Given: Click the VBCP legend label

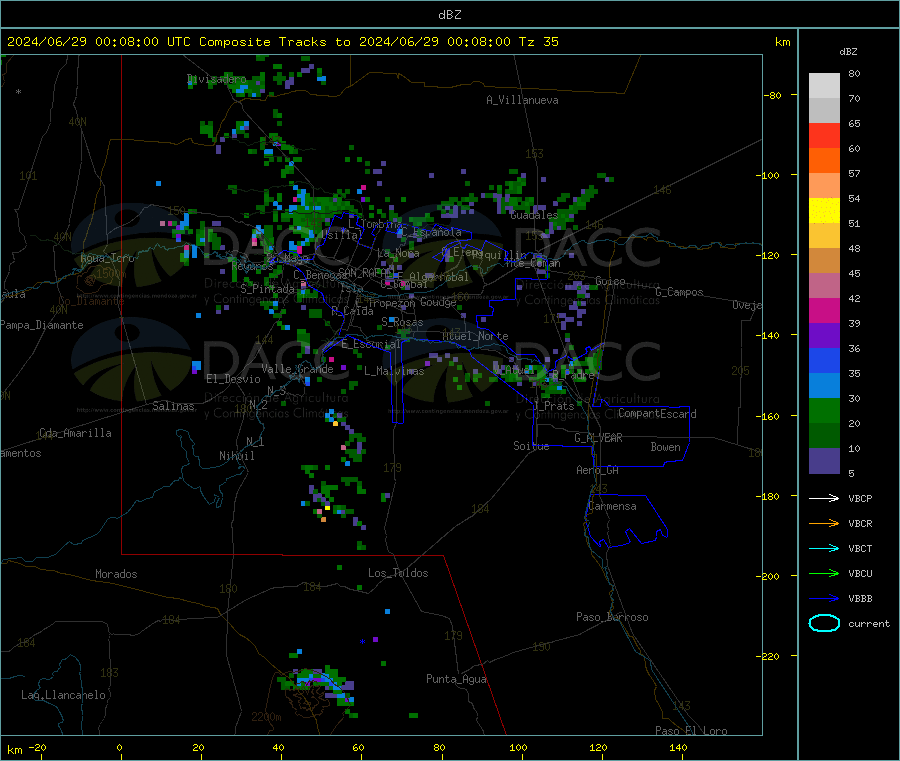Looking at the screenshot, I should pos(860,498).
